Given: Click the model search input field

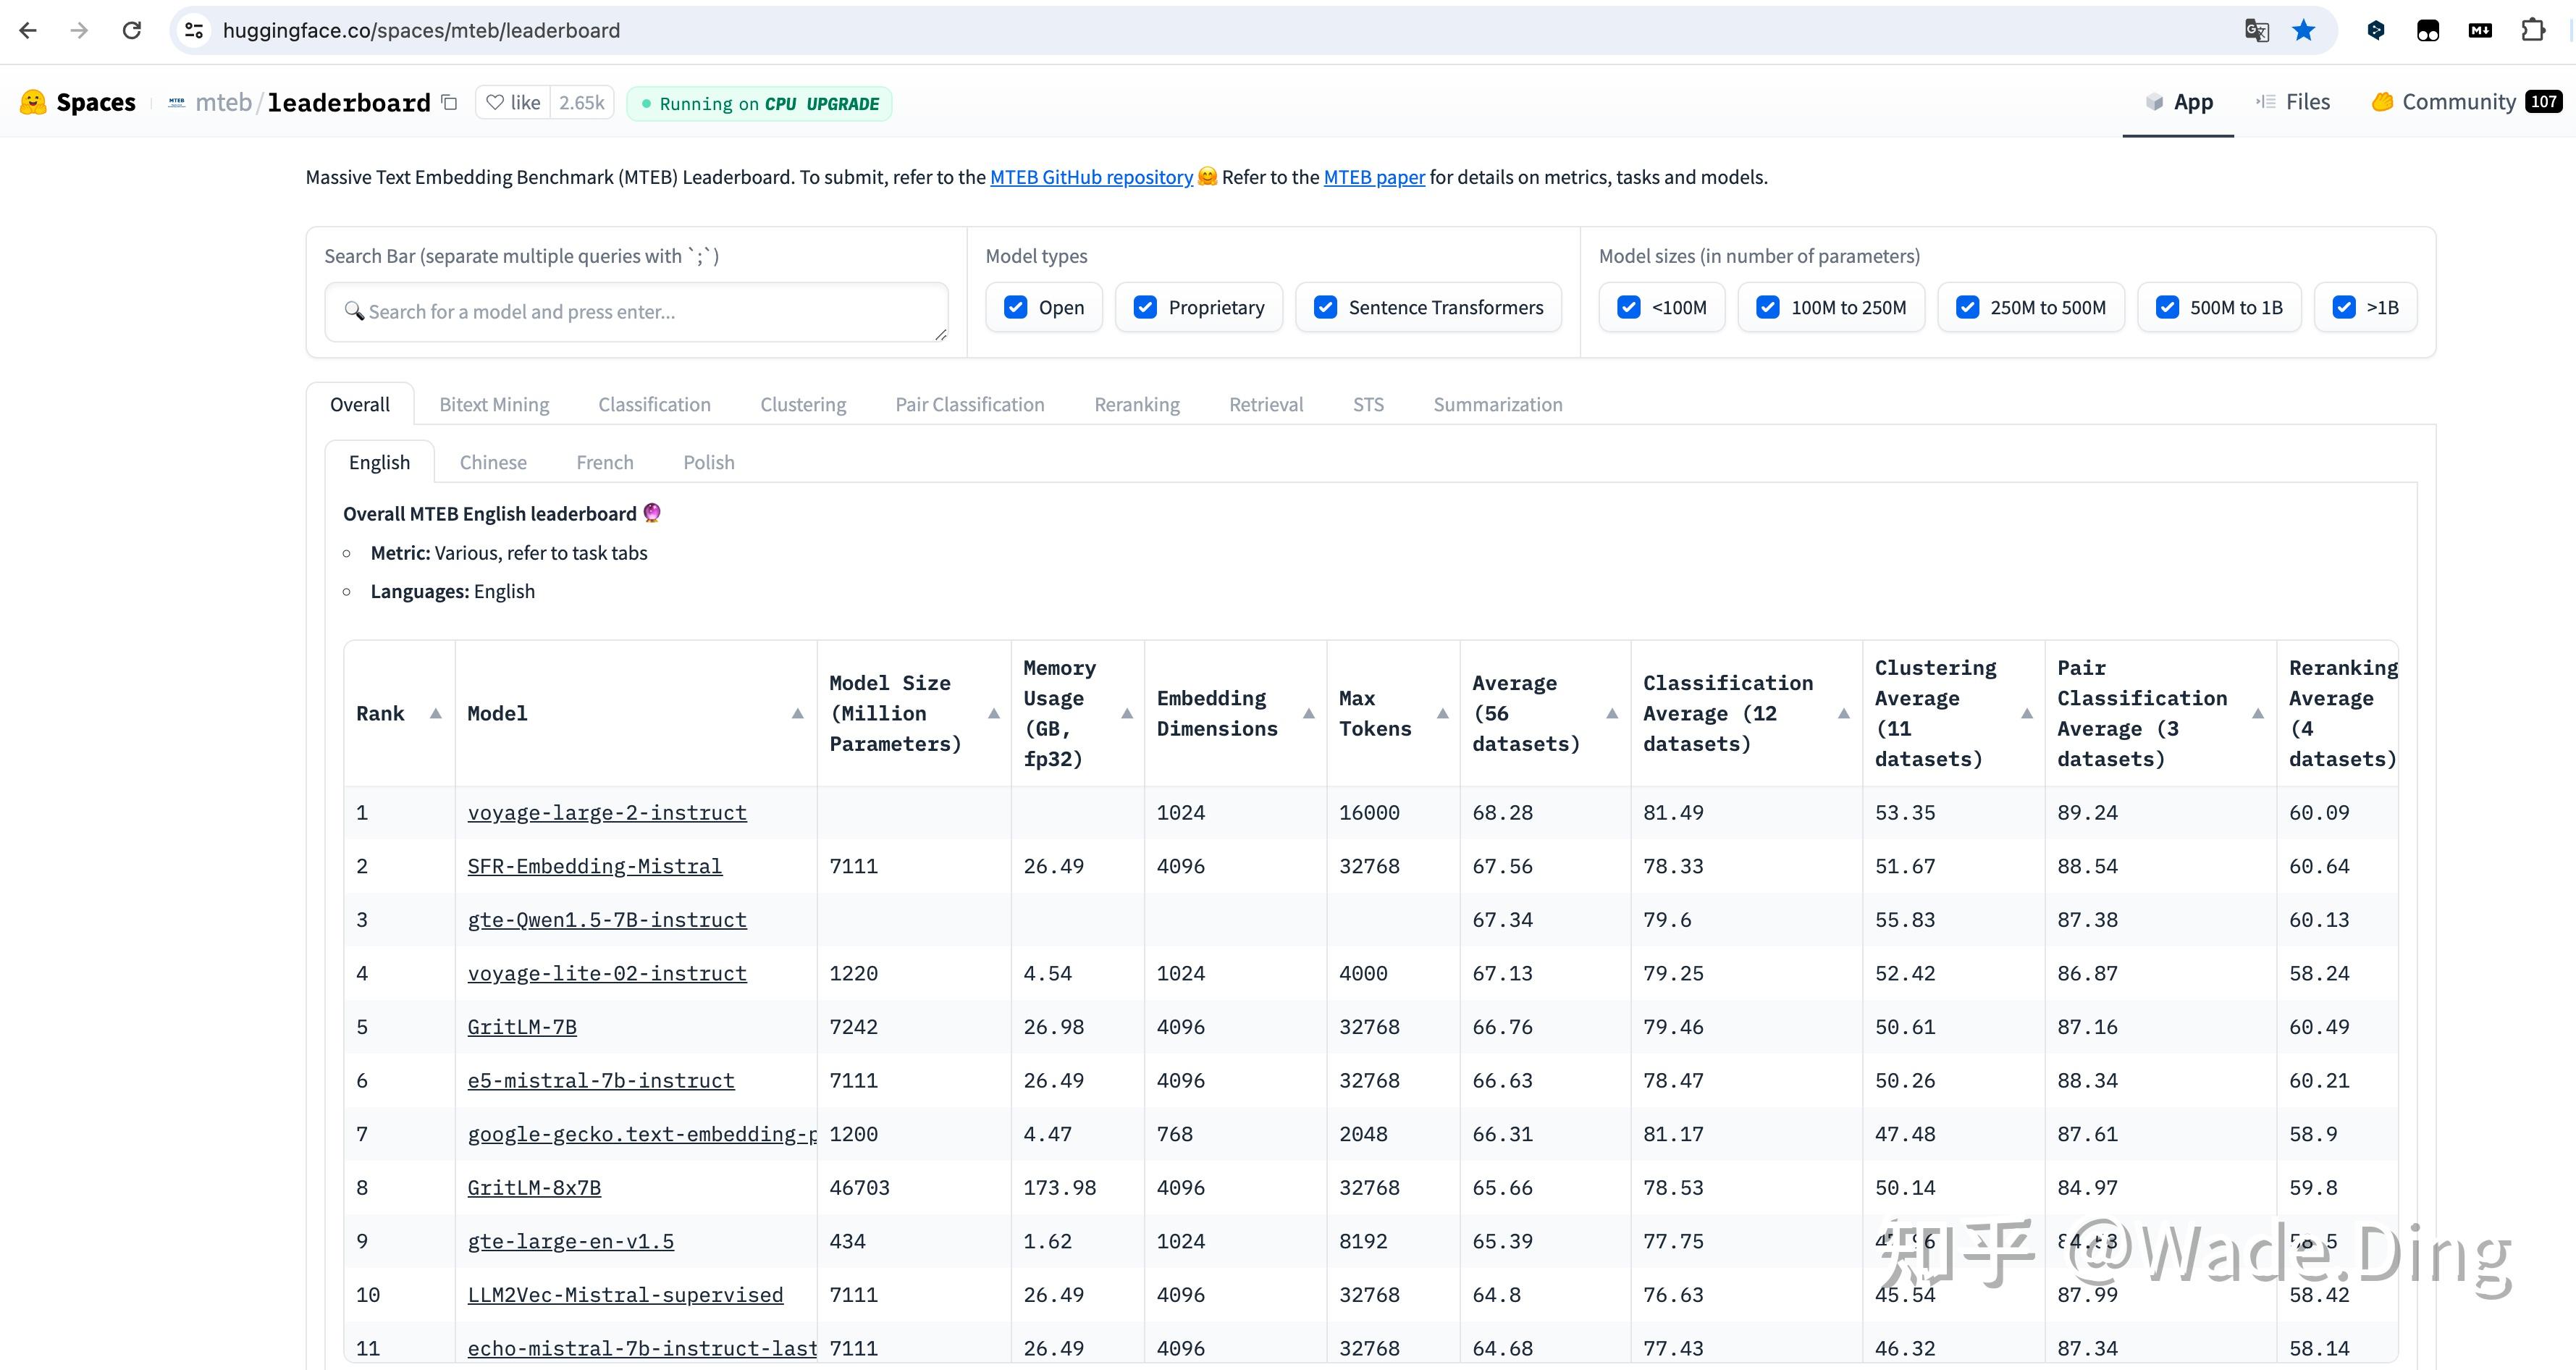Looking at the screenshot, I should coord(636,312).
